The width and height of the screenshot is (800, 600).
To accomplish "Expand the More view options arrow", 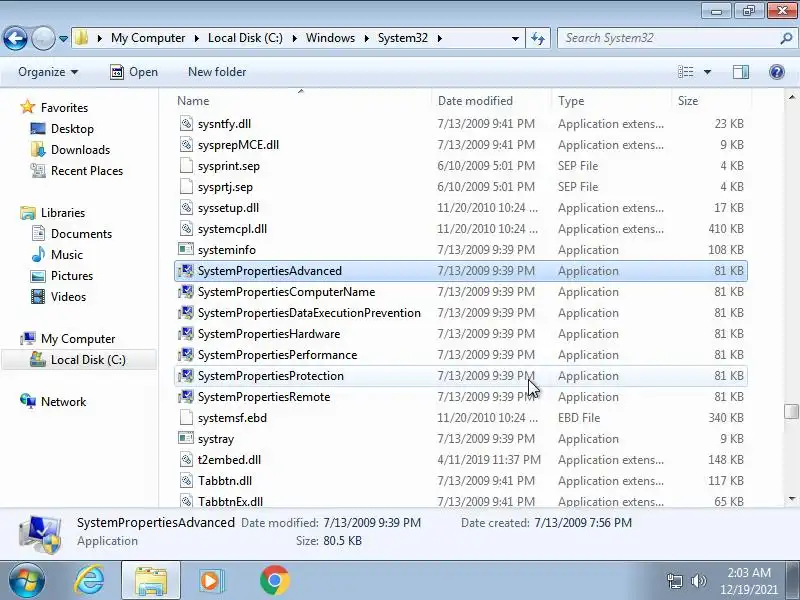I will [707, 72].
